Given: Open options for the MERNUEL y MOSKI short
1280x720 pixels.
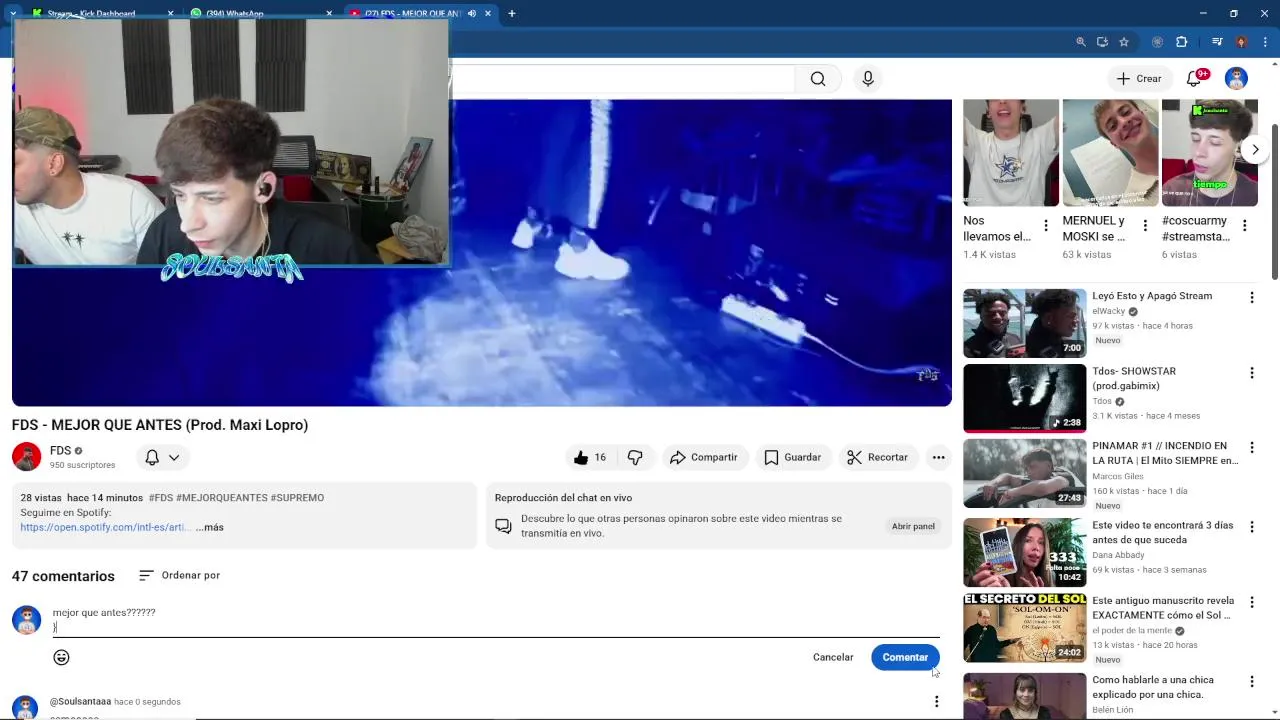Looking at the screenshot, I should 1145,226.
